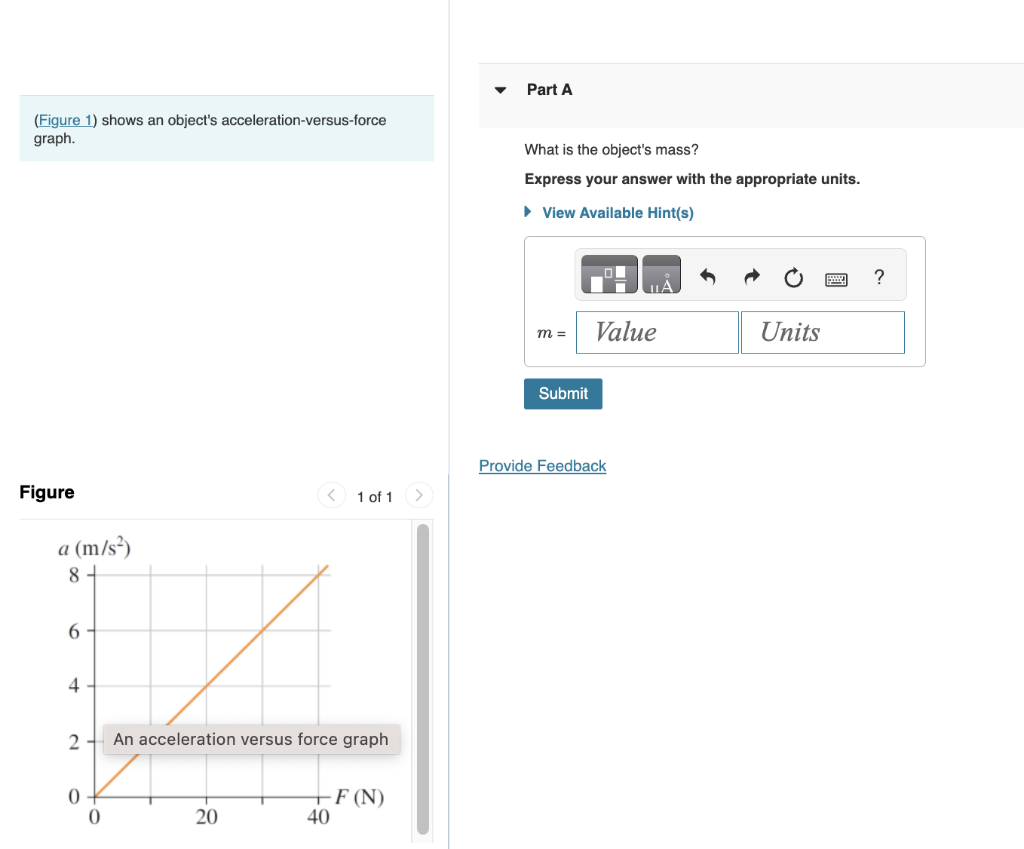Click inside the Value answer box
Screen dimensions: 1024x849
point(656,331)
